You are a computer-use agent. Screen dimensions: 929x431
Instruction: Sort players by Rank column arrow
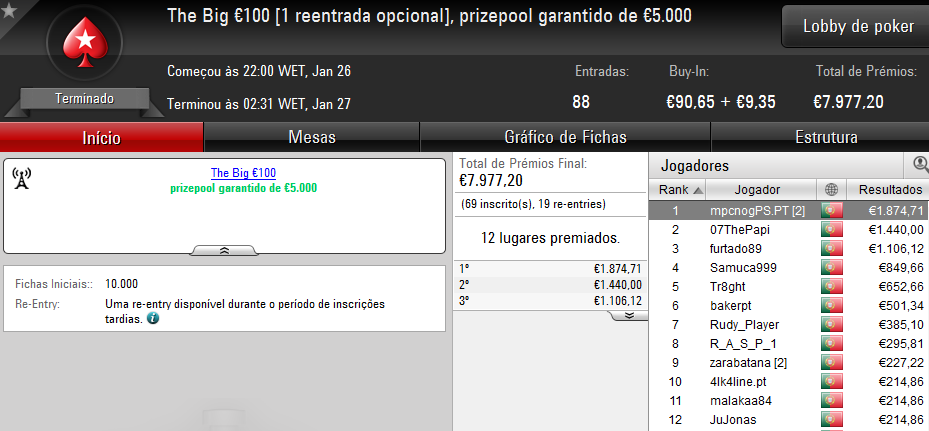pyautogui.click(x=698, y=190)
